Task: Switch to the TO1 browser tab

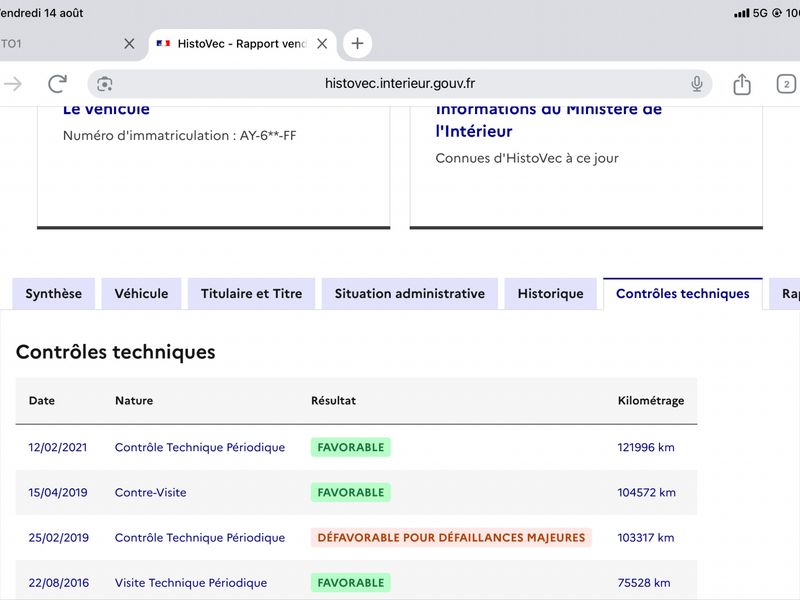Action: pos(70,44)
